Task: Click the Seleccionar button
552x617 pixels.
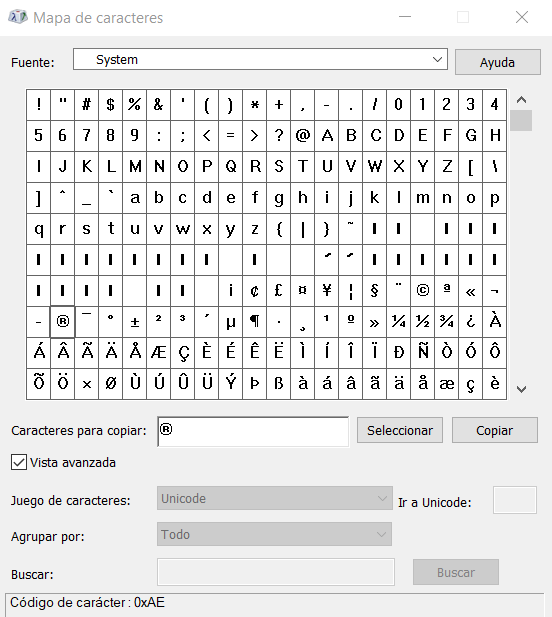Action: [400, 430]
